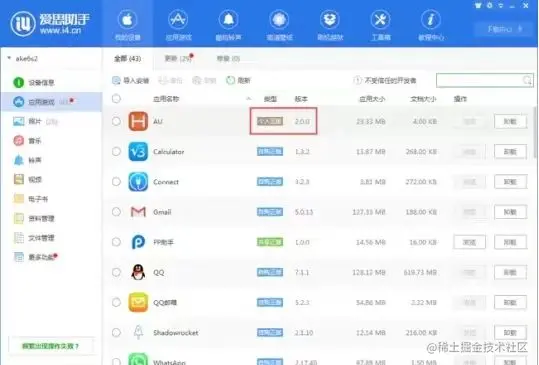Select 应用游戏 in the left sidebar
This screenshot has height=365, width=539.
[52, 102]
